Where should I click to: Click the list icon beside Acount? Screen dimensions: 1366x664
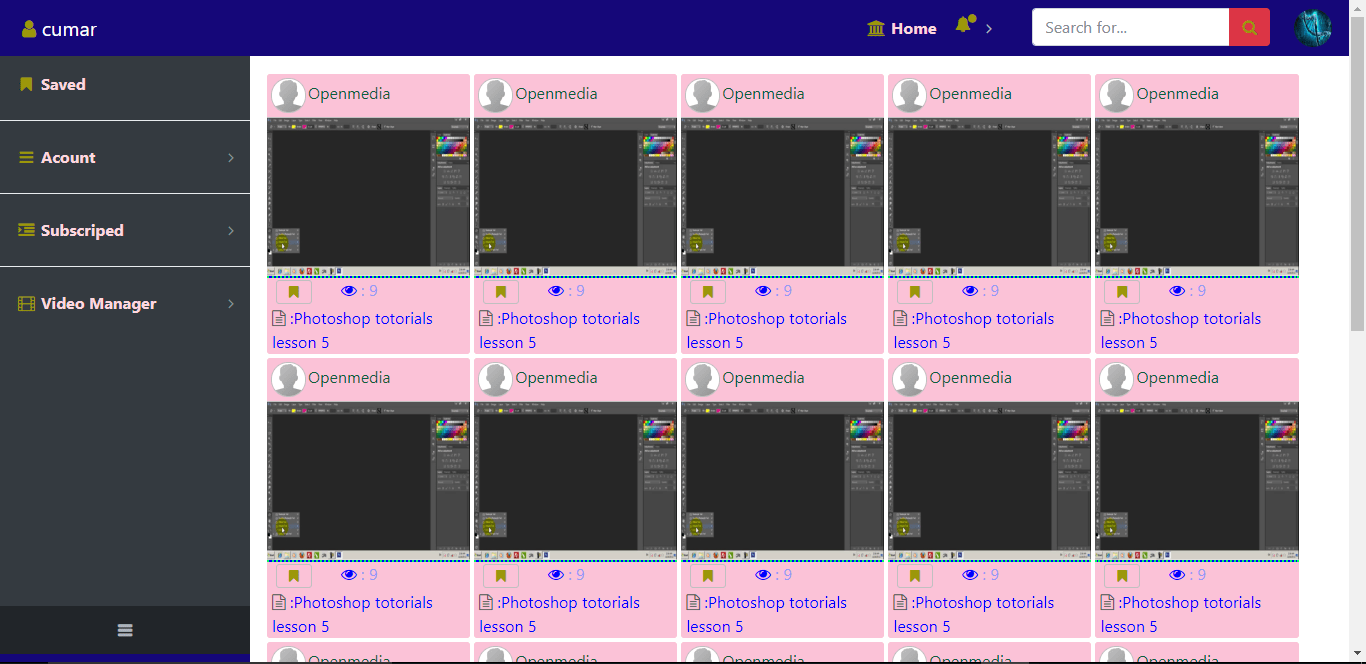26,158
